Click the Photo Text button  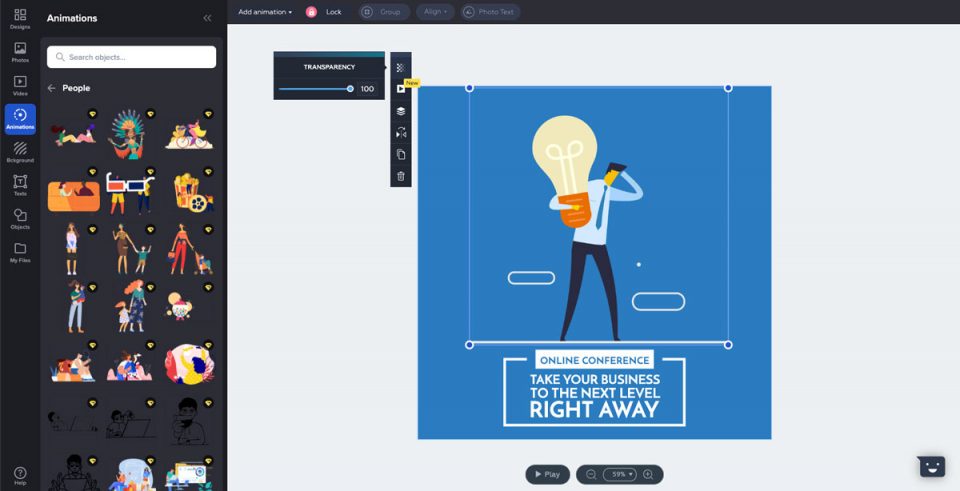pos(490,12)
